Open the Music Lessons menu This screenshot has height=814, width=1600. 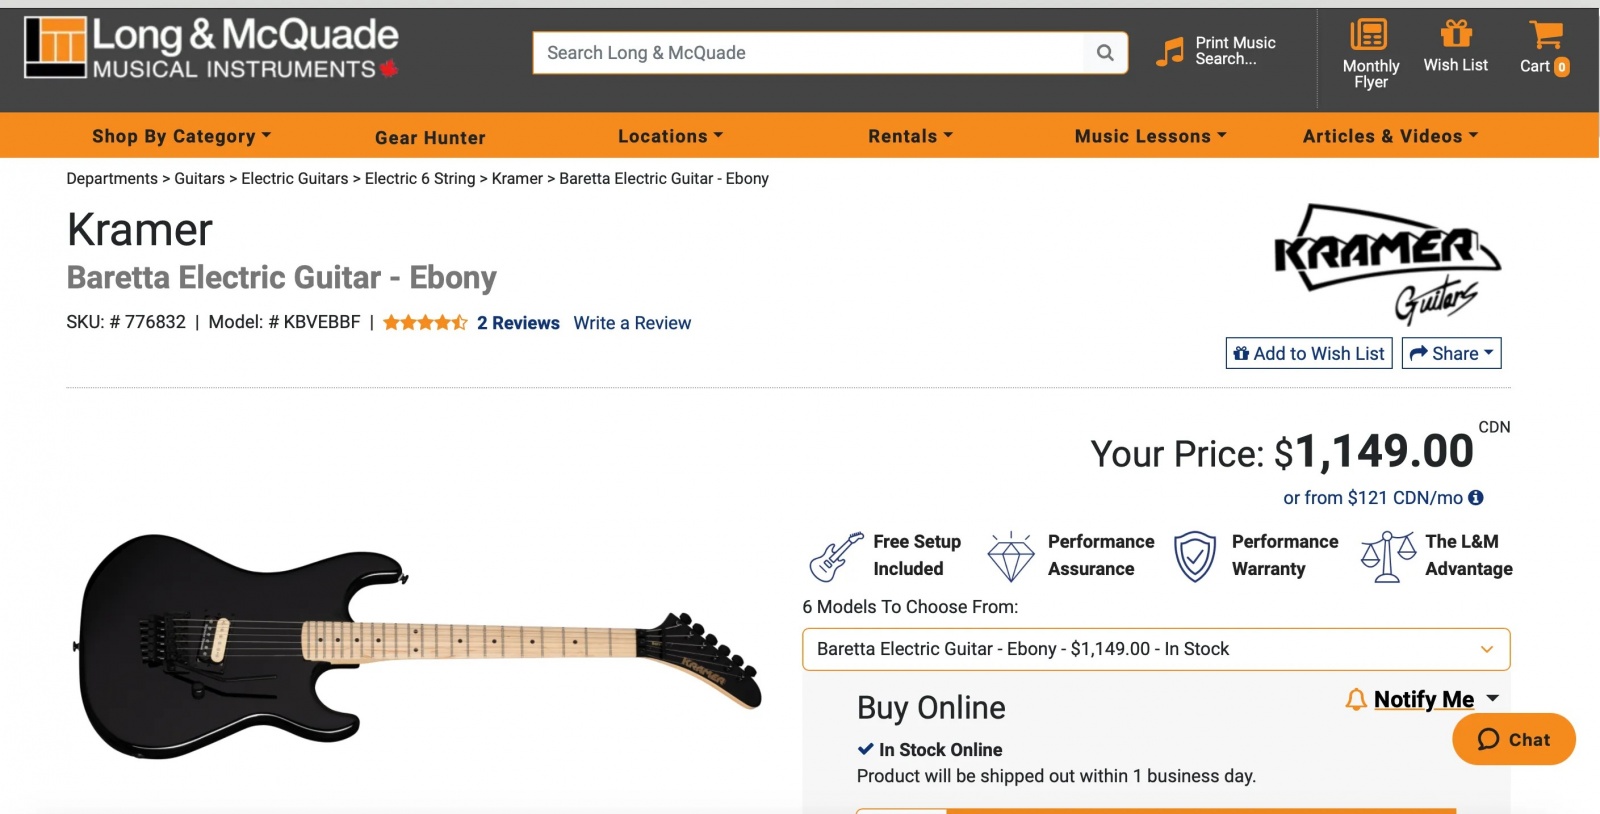pos(1150,136)
